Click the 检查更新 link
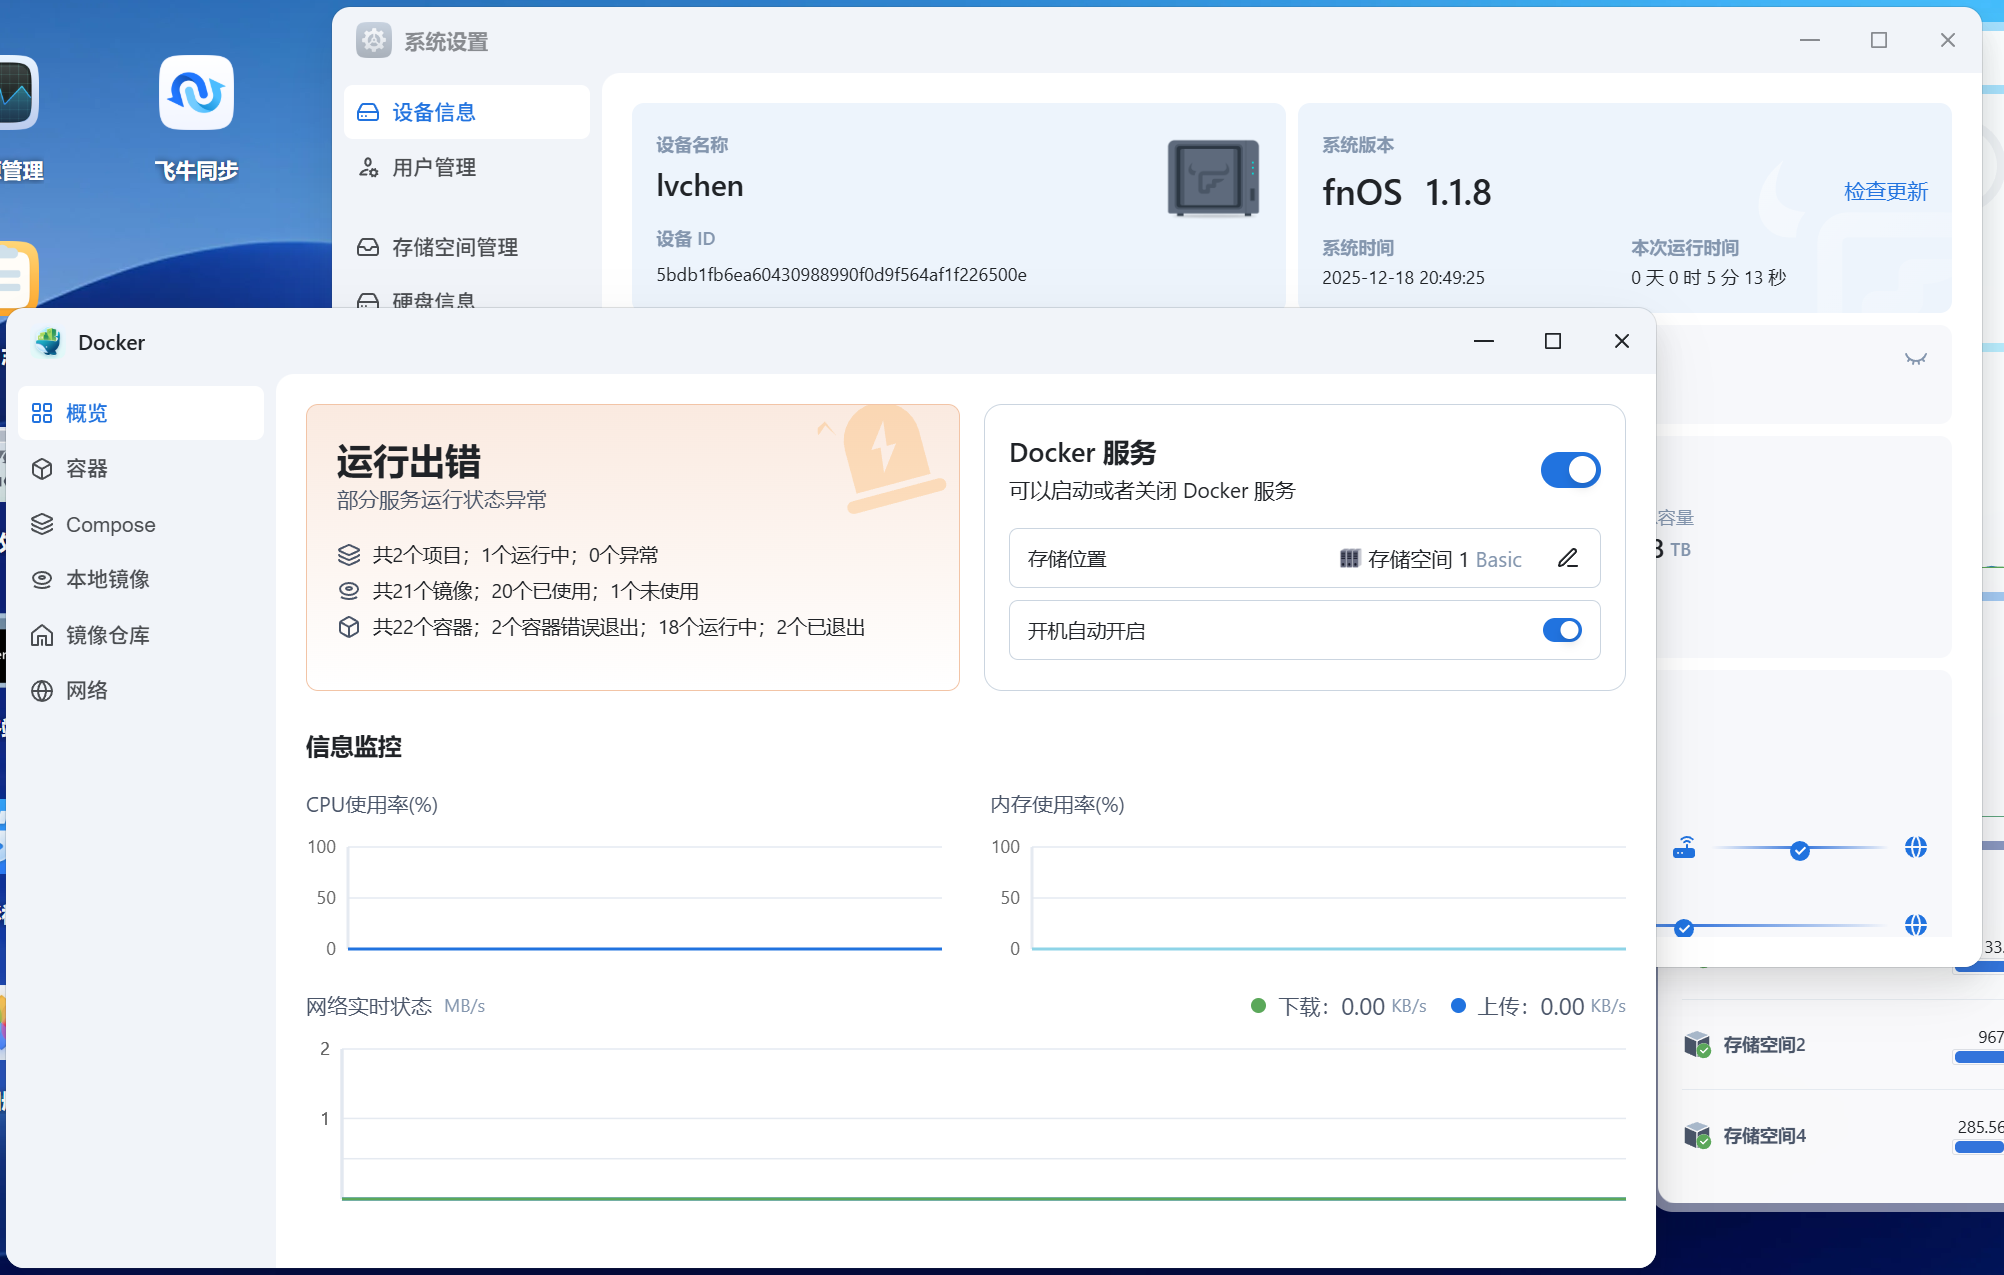Screen dimensions: 2004x1275 click(x=1885, y=191)
